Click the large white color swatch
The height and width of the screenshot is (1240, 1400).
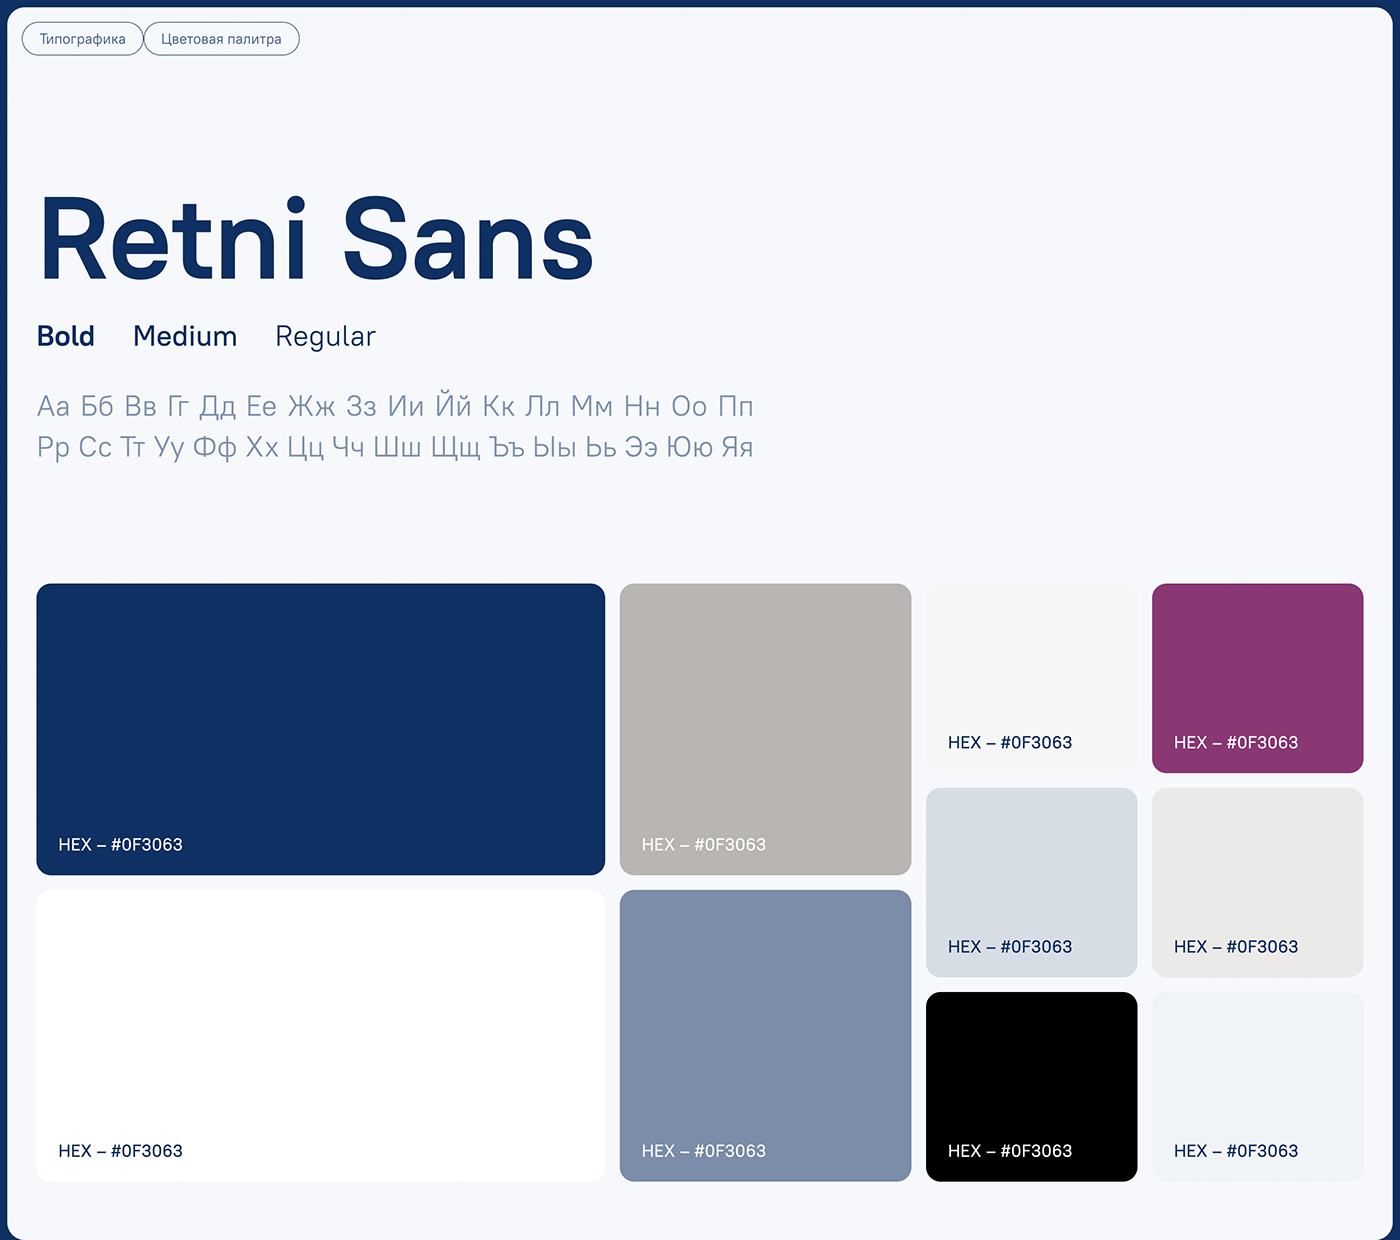(x=321, y=1035)
